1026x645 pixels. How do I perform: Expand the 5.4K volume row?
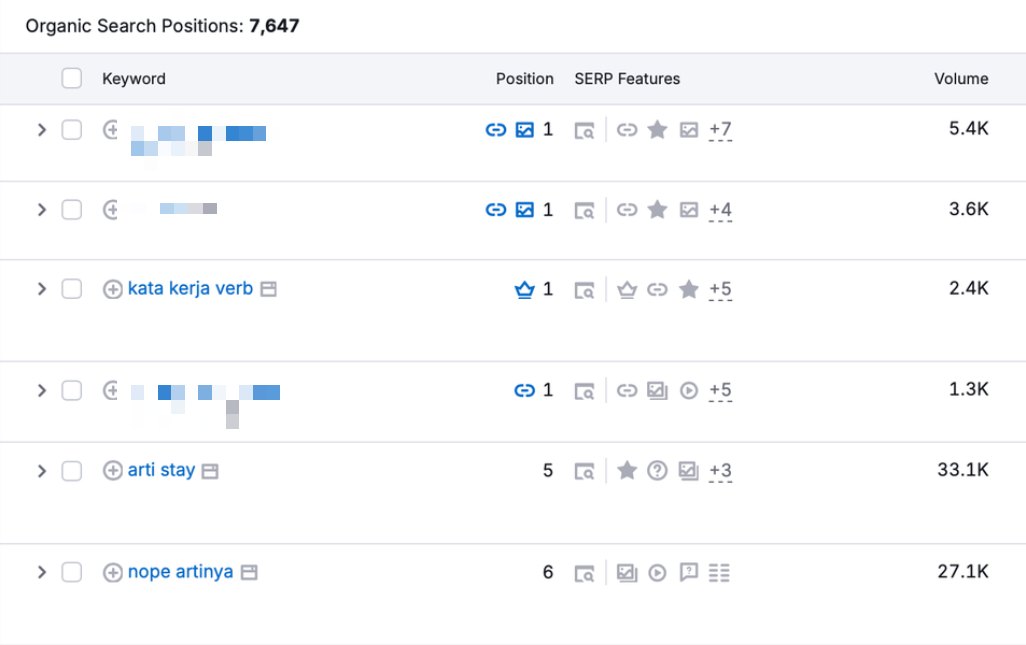pyautogui.click(x=42, y=130)
